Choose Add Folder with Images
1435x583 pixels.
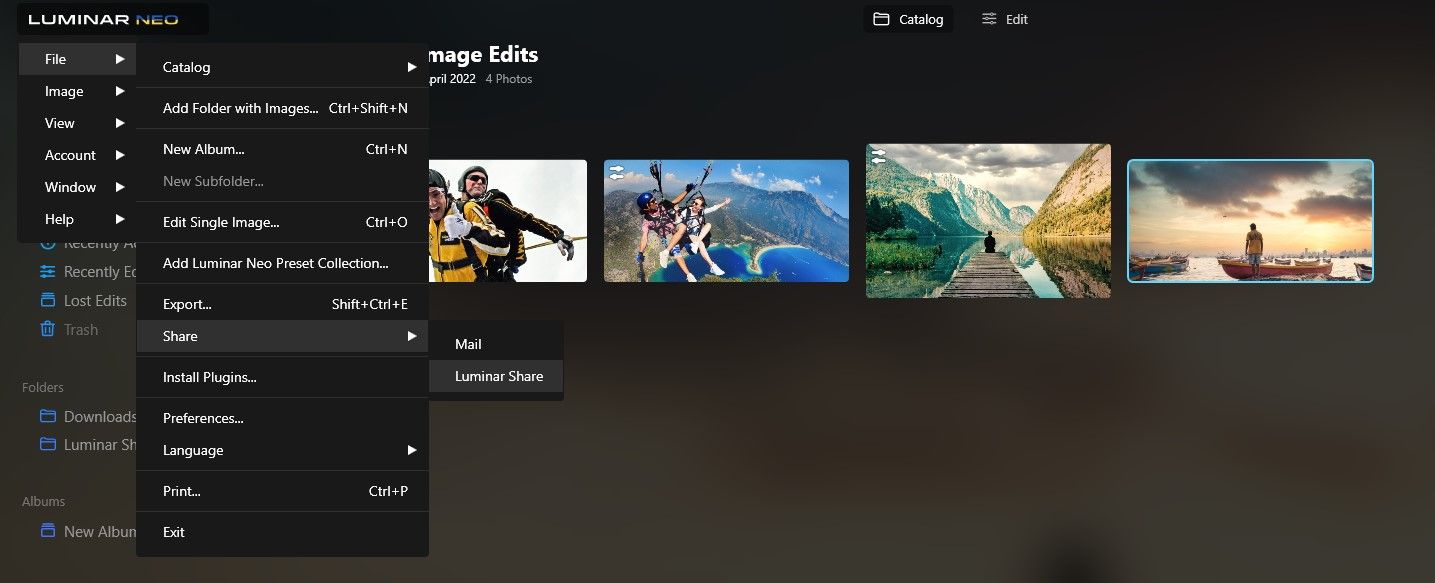pos(282,108)
